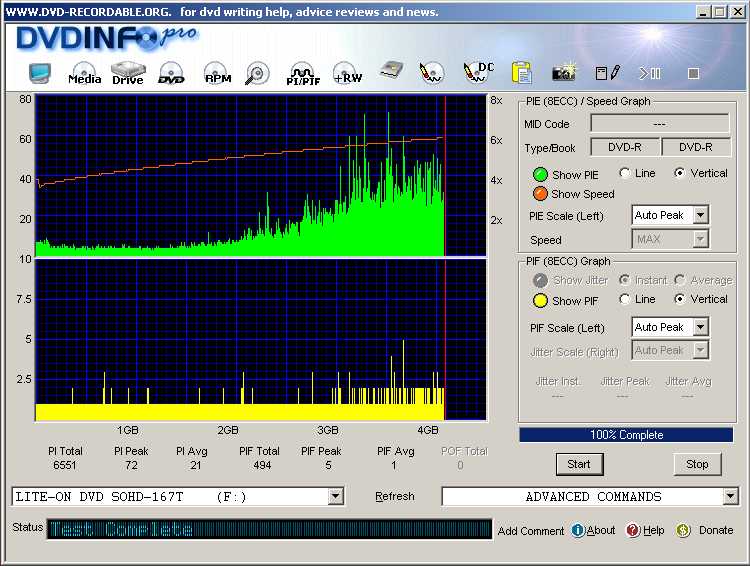Image resolution: width=750 pixels, height=566 pixels.
Task: Open the RPM speed test
Action: coord(217,73)
